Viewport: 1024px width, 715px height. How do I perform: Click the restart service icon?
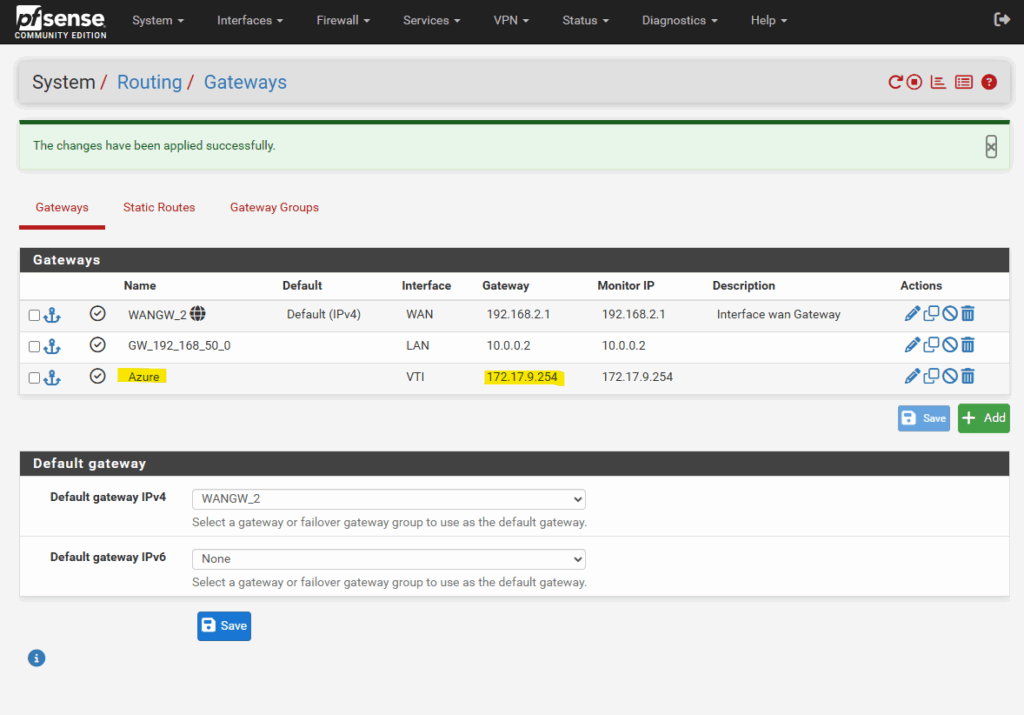(x=895, y=82)
